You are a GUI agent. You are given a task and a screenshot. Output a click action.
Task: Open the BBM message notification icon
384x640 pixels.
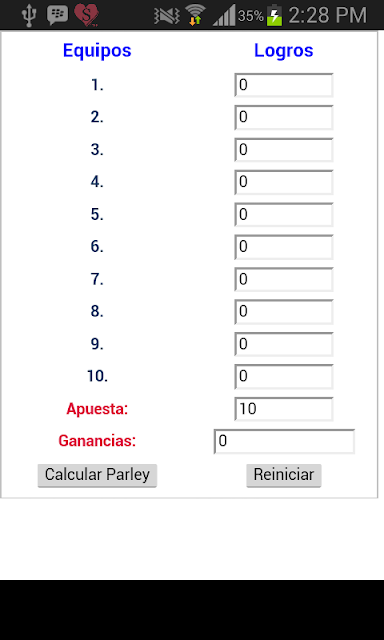coord(58,15)
